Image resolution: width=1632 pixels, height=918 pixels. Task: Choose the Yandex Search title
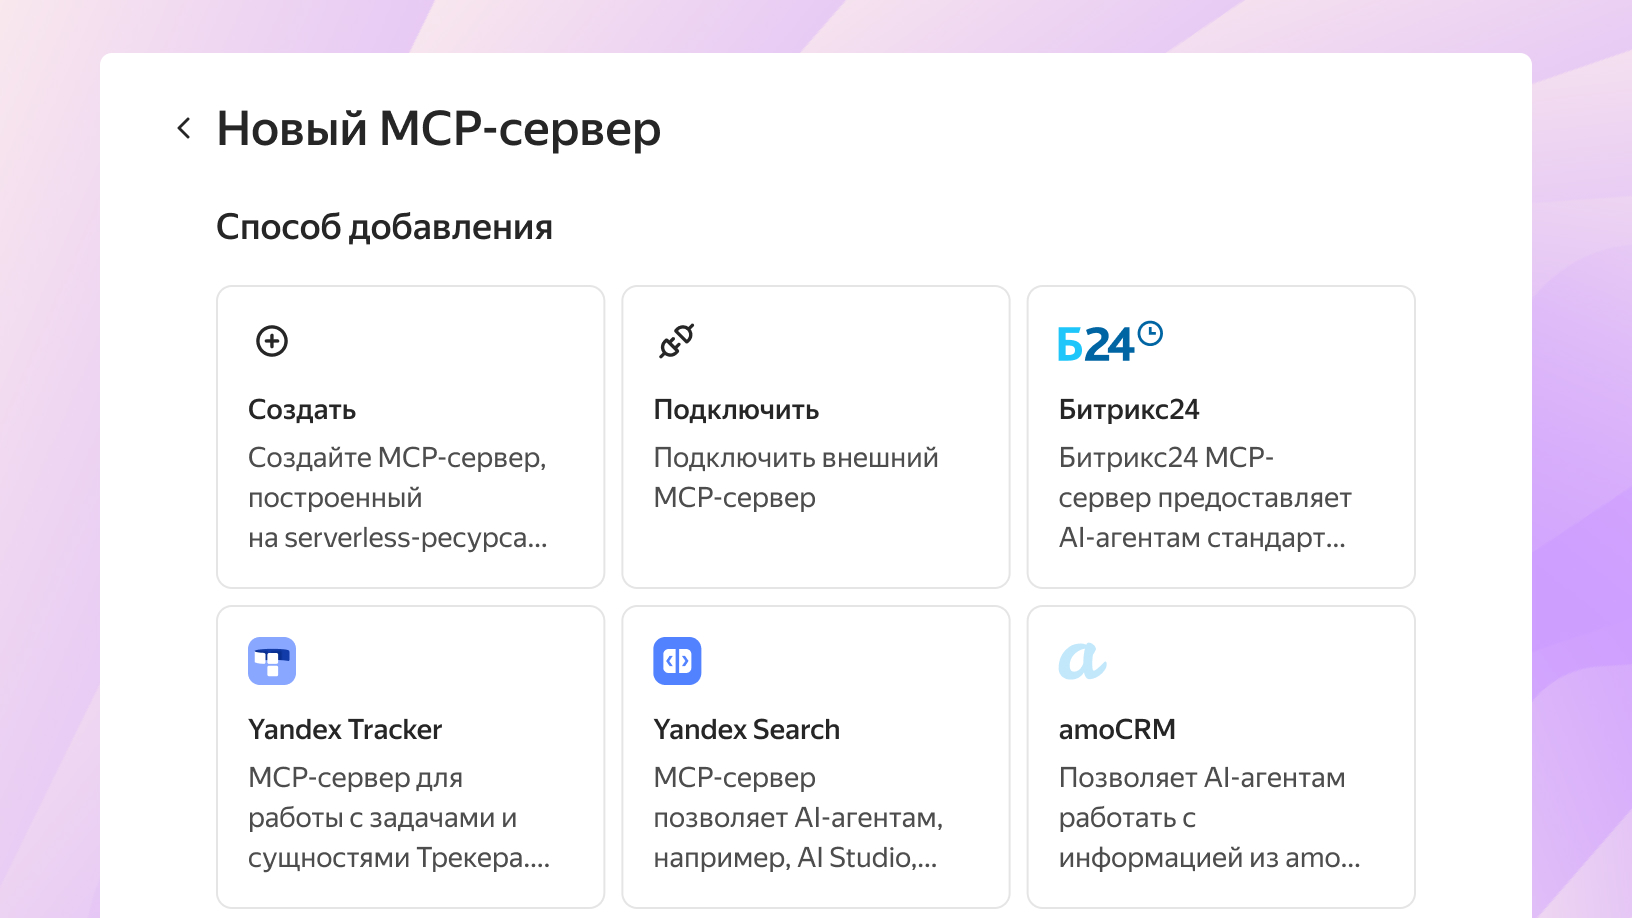point(747,730)
